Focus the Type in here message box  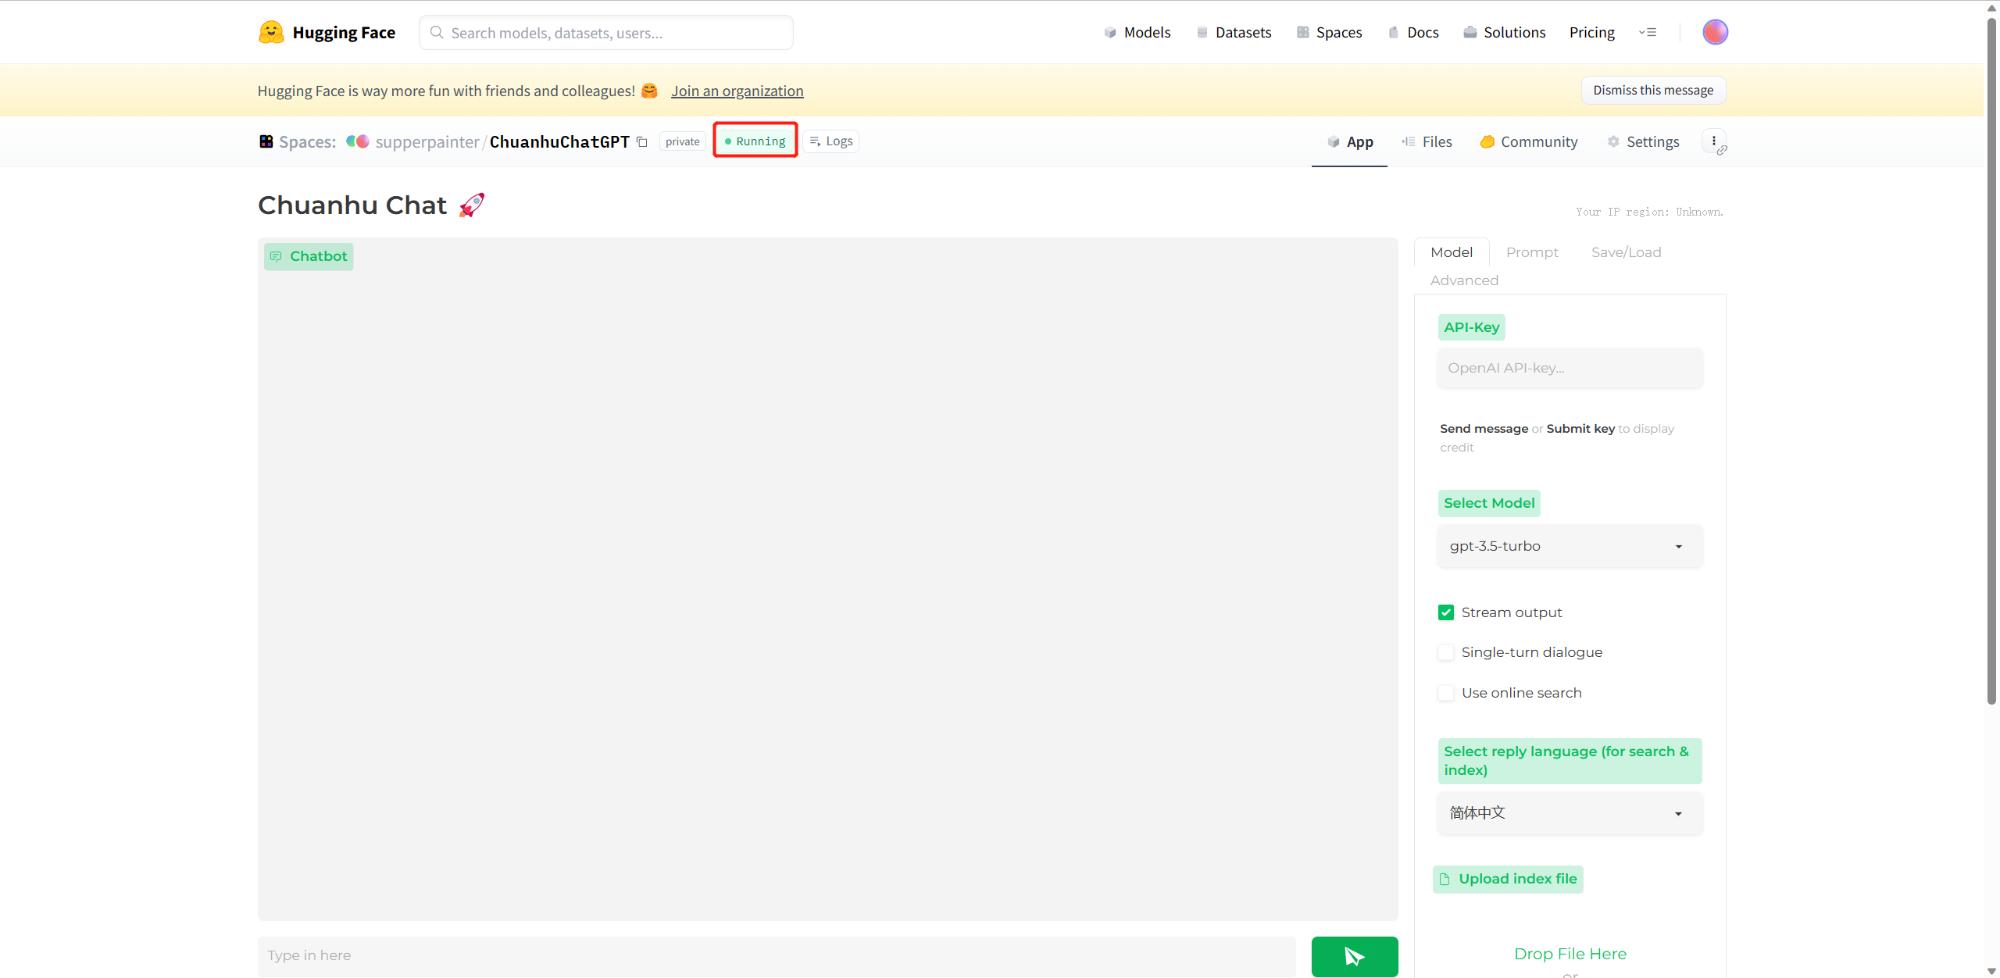(776, 956)
